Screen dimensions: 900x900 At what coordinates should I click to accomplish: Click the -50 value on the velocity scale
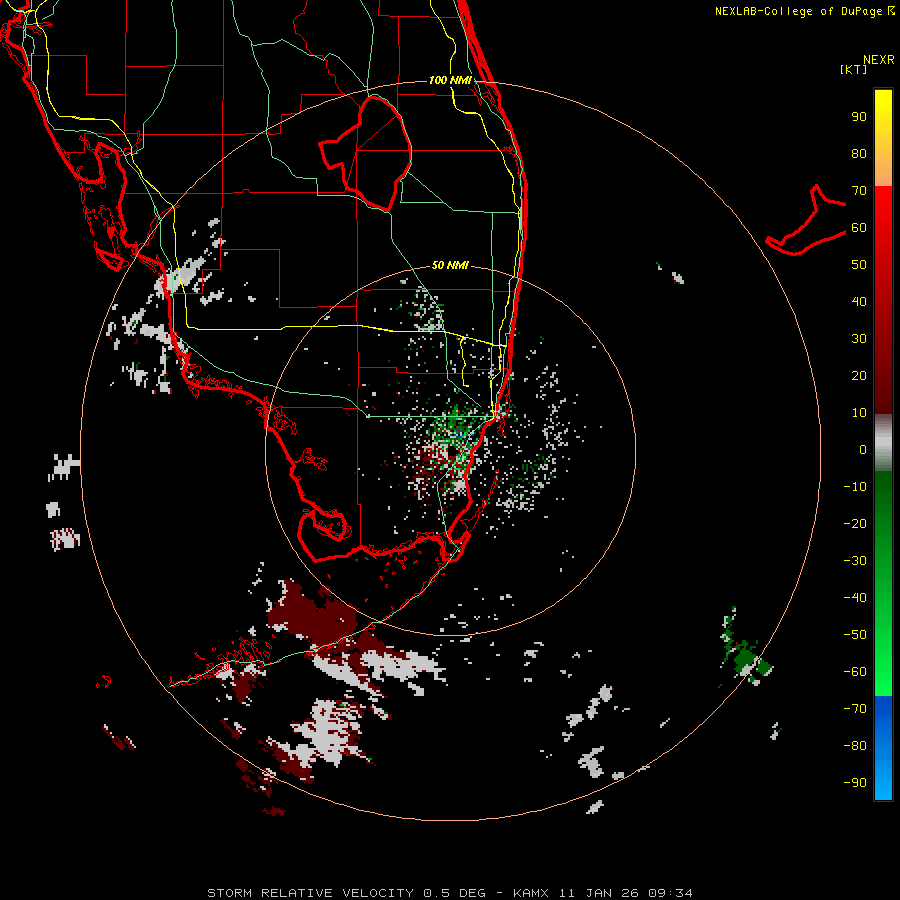855,635
